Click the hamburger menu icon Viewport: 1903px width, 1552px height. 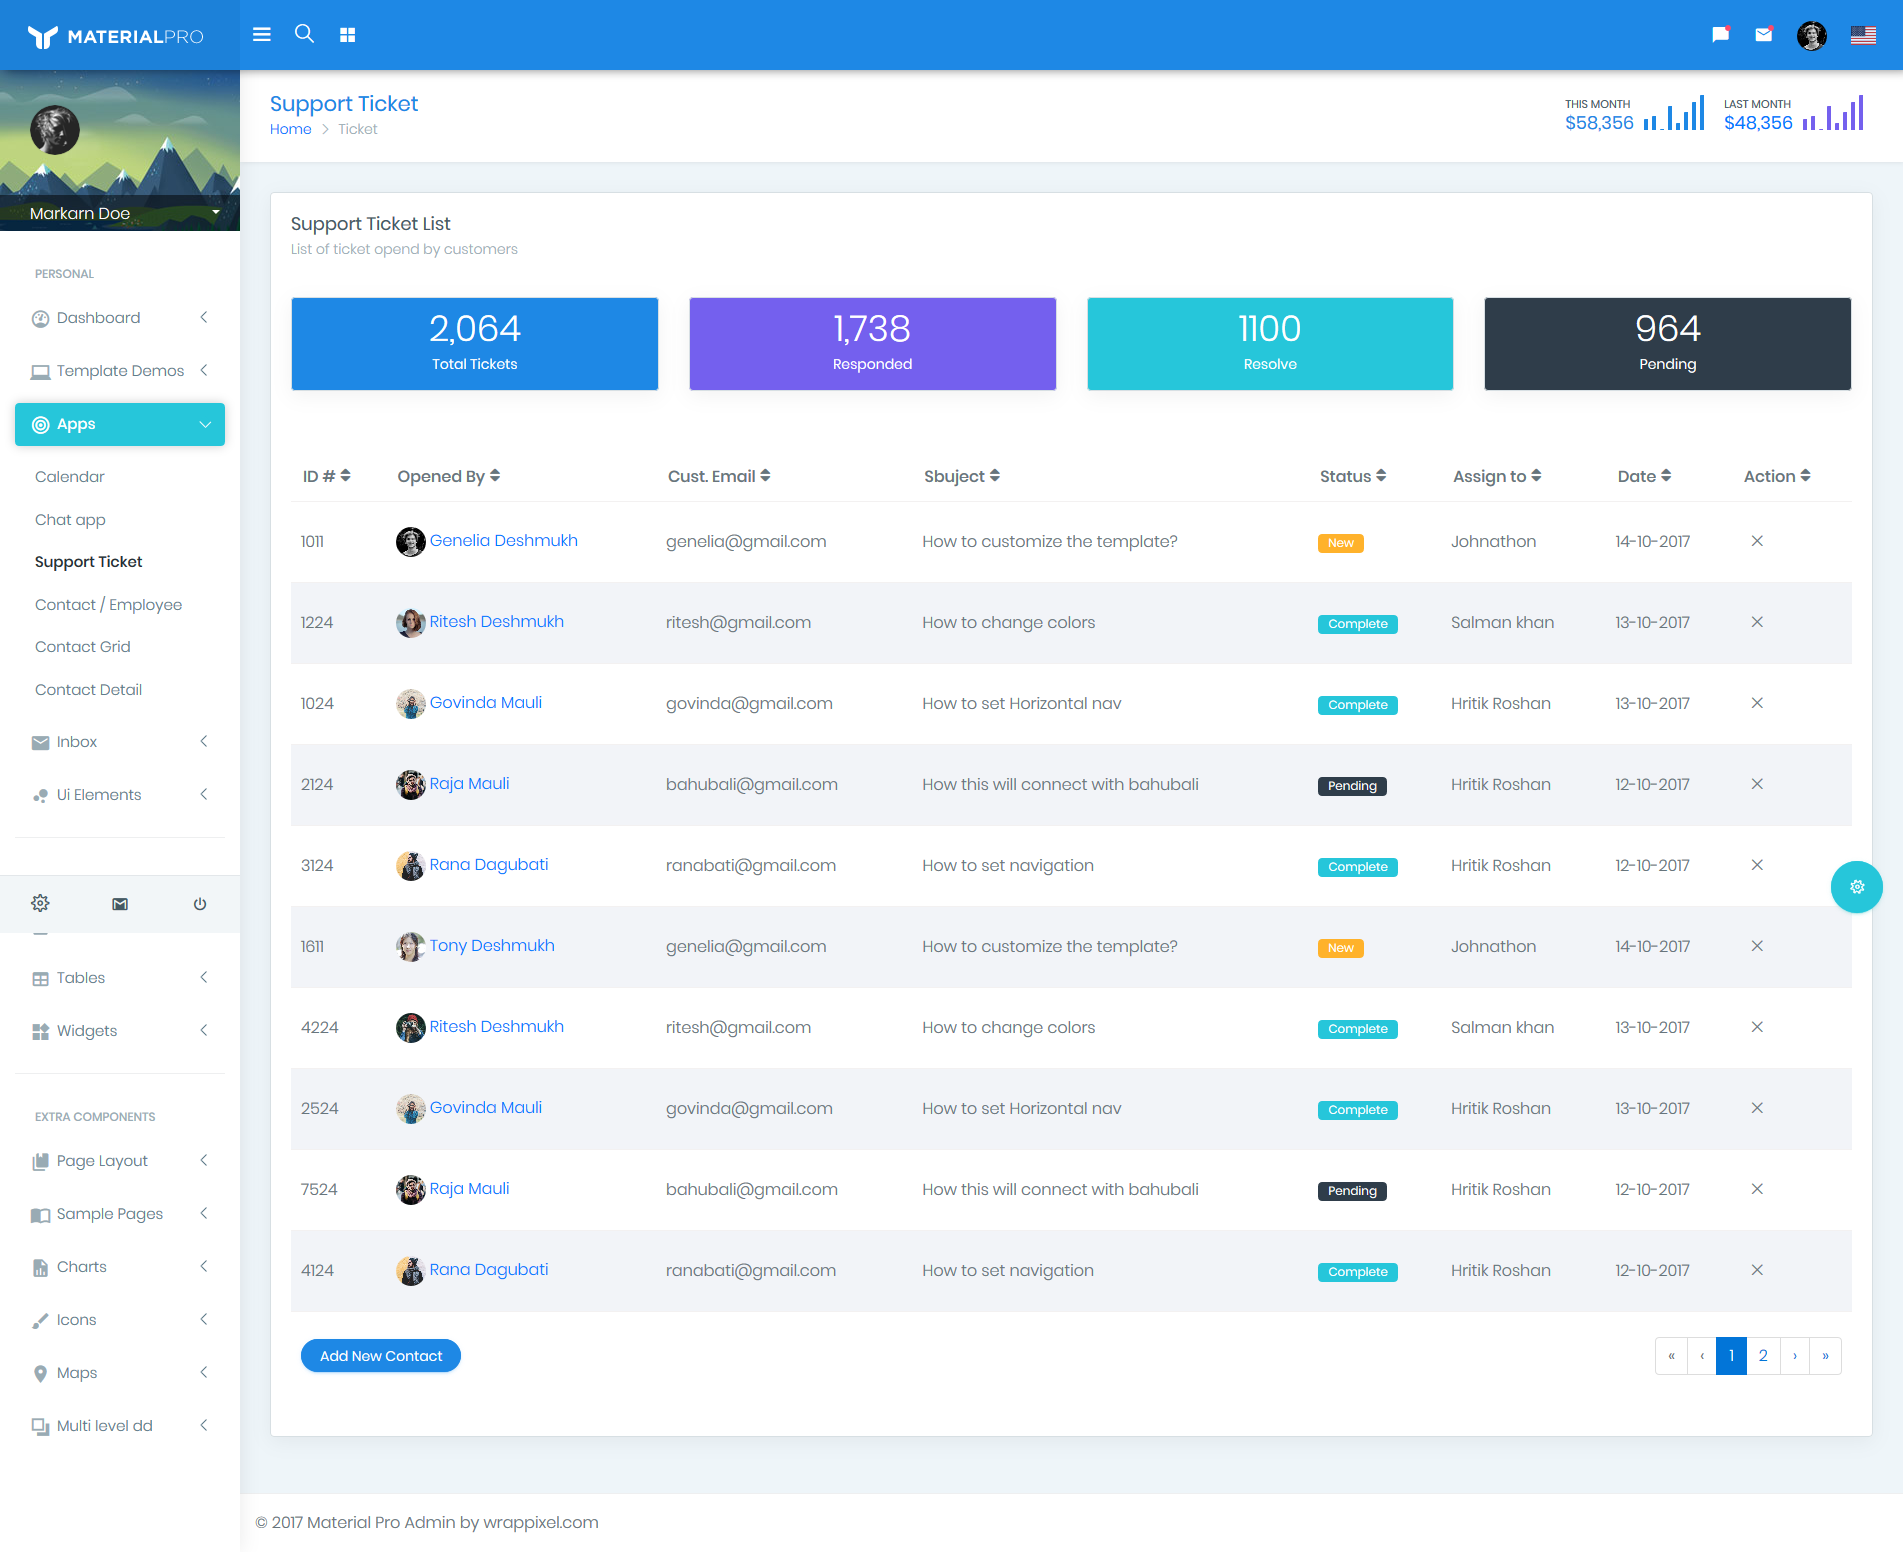(x=262, y=35)
